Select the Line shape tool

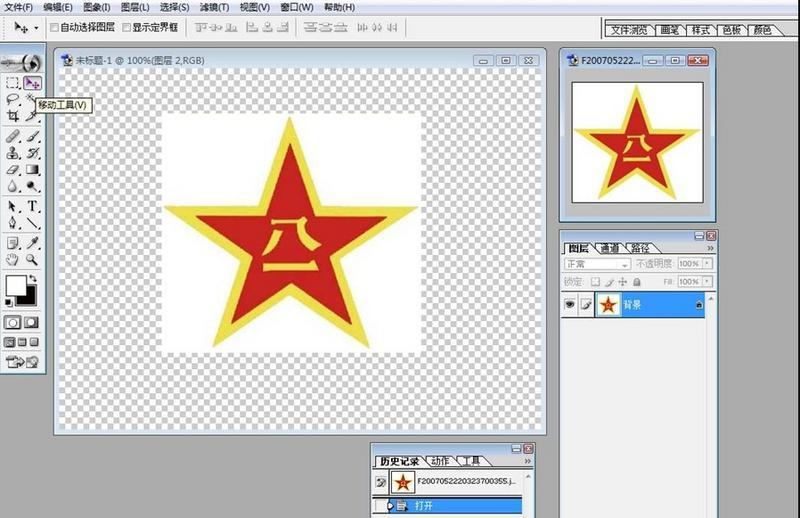(32, 223)
